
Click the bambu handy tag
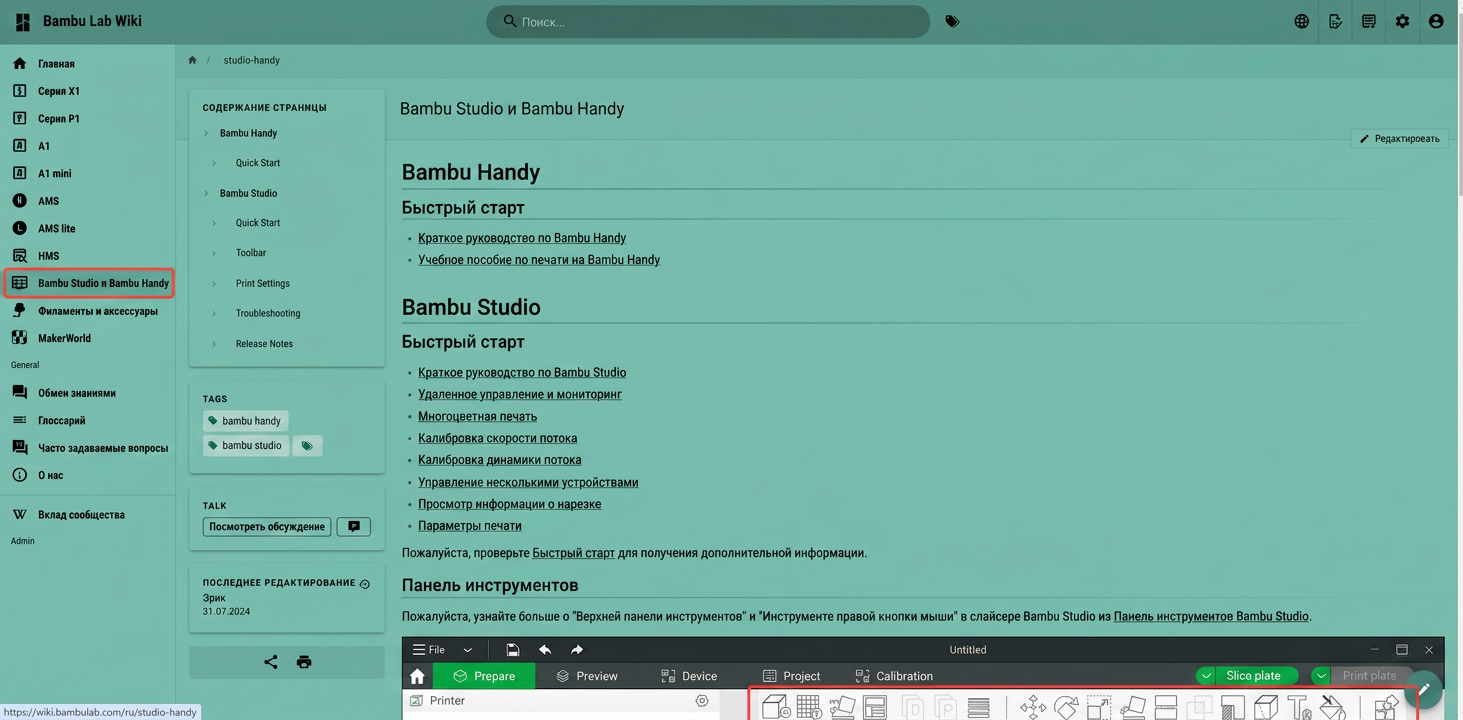point(245,421)
